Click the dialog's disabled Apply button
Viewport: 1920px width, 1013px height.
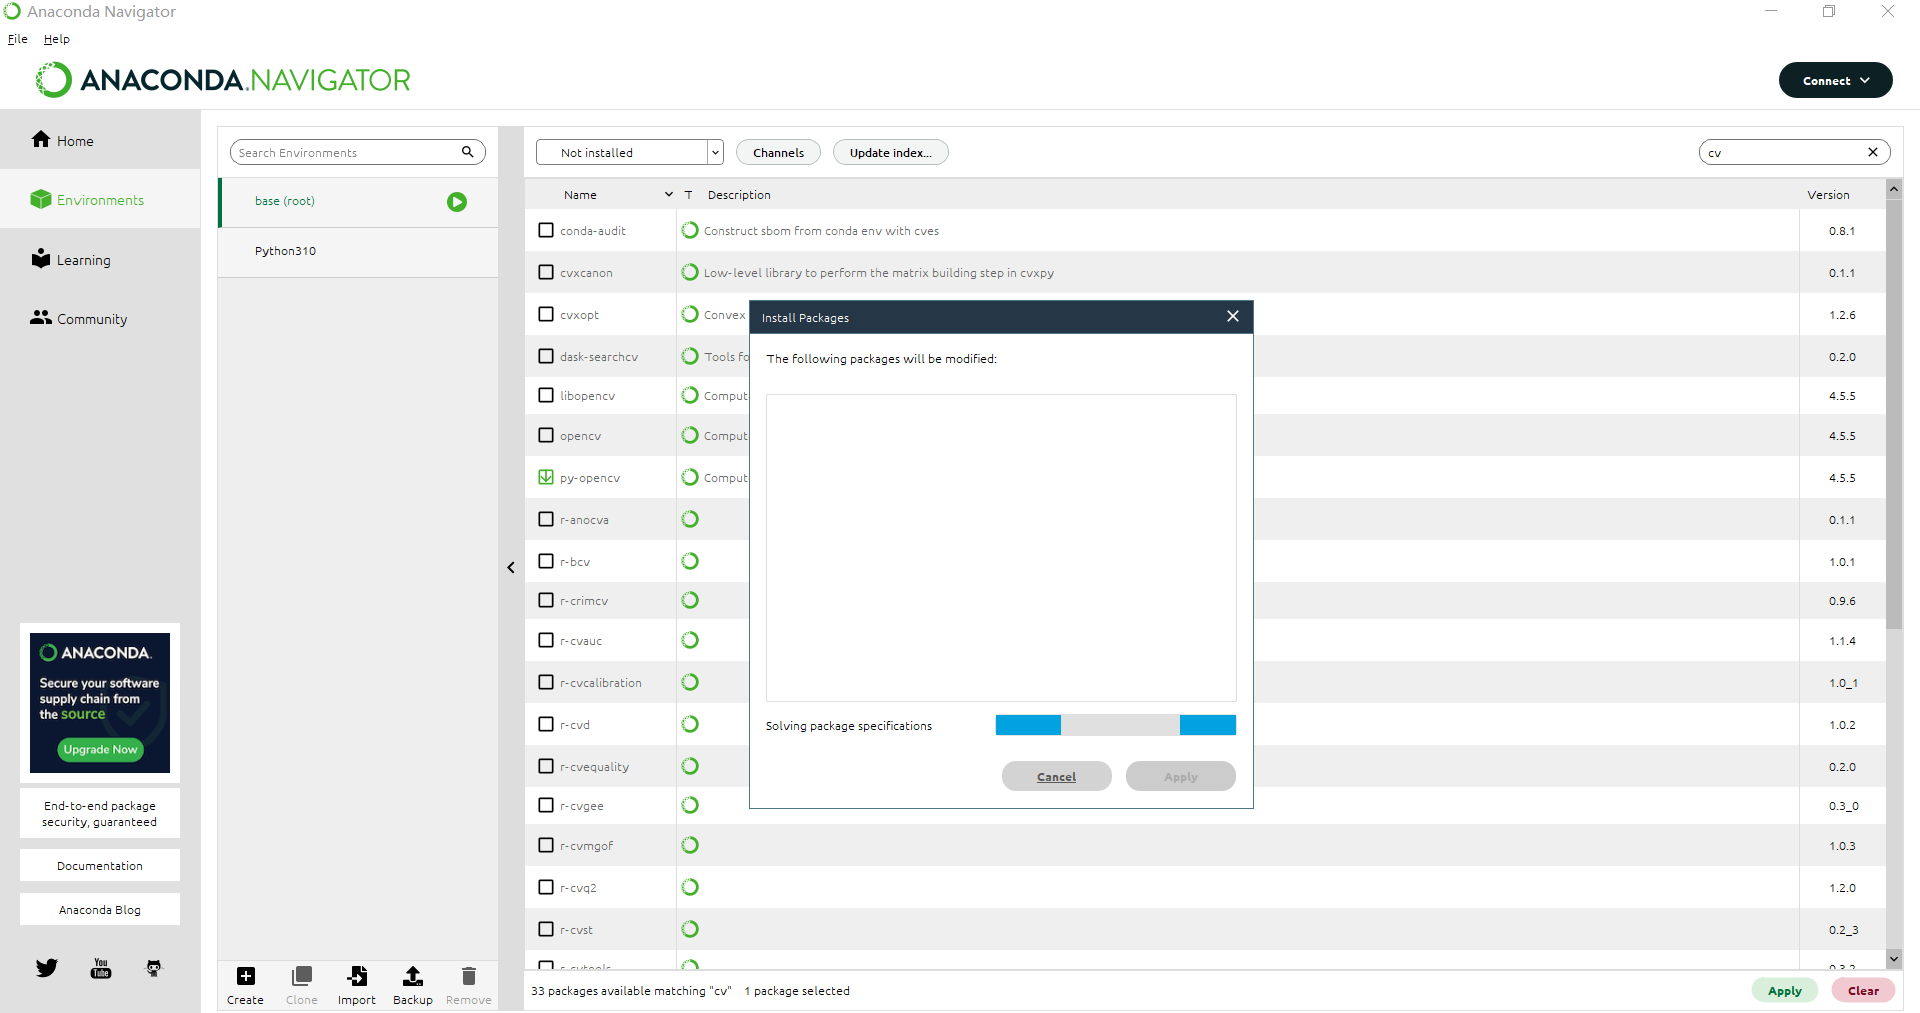pos(1180,776)
